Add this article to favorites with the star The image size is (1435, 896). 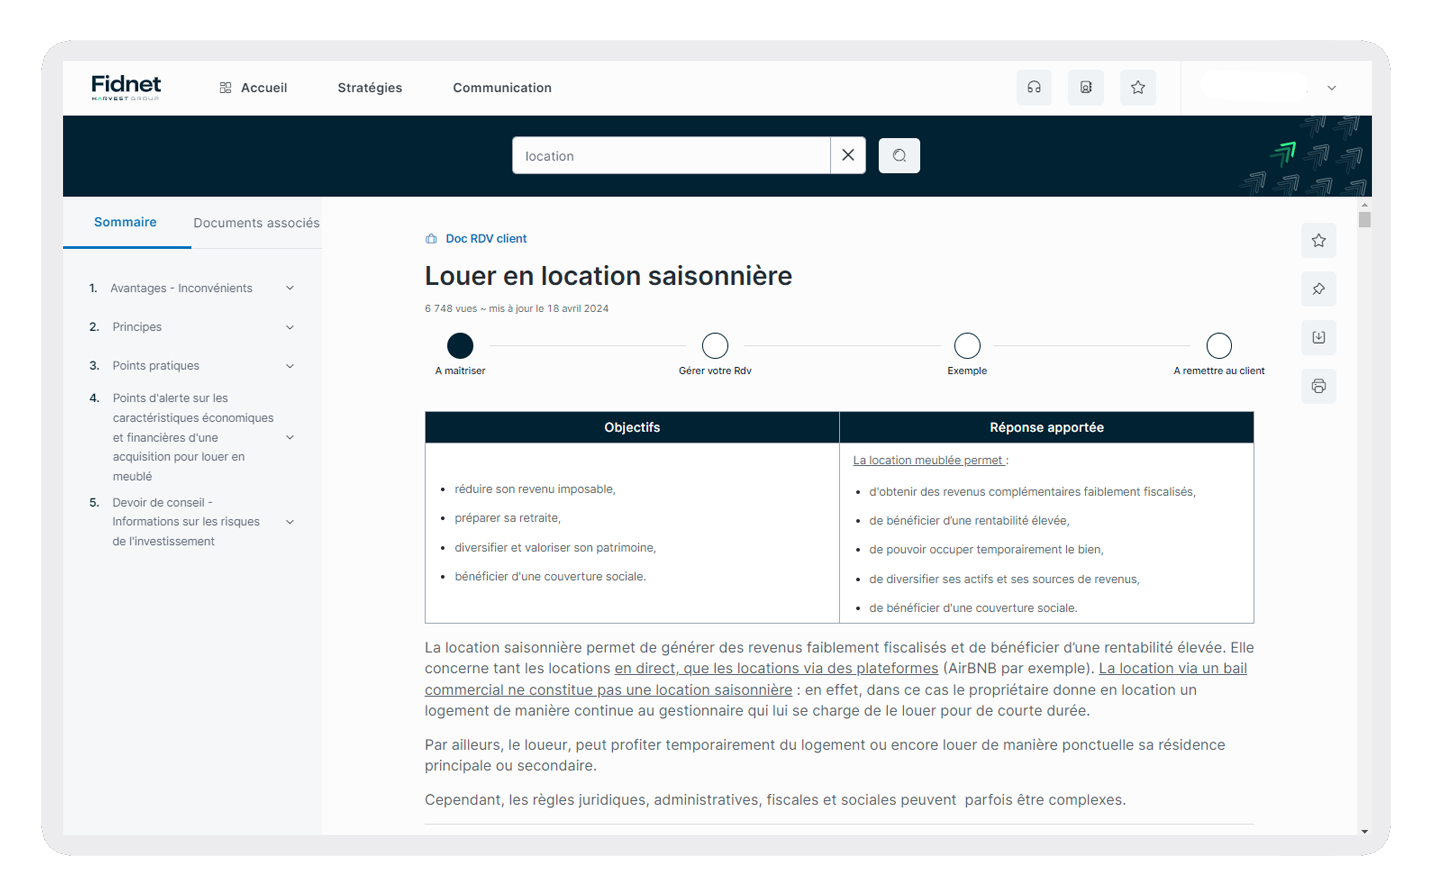1319,240
